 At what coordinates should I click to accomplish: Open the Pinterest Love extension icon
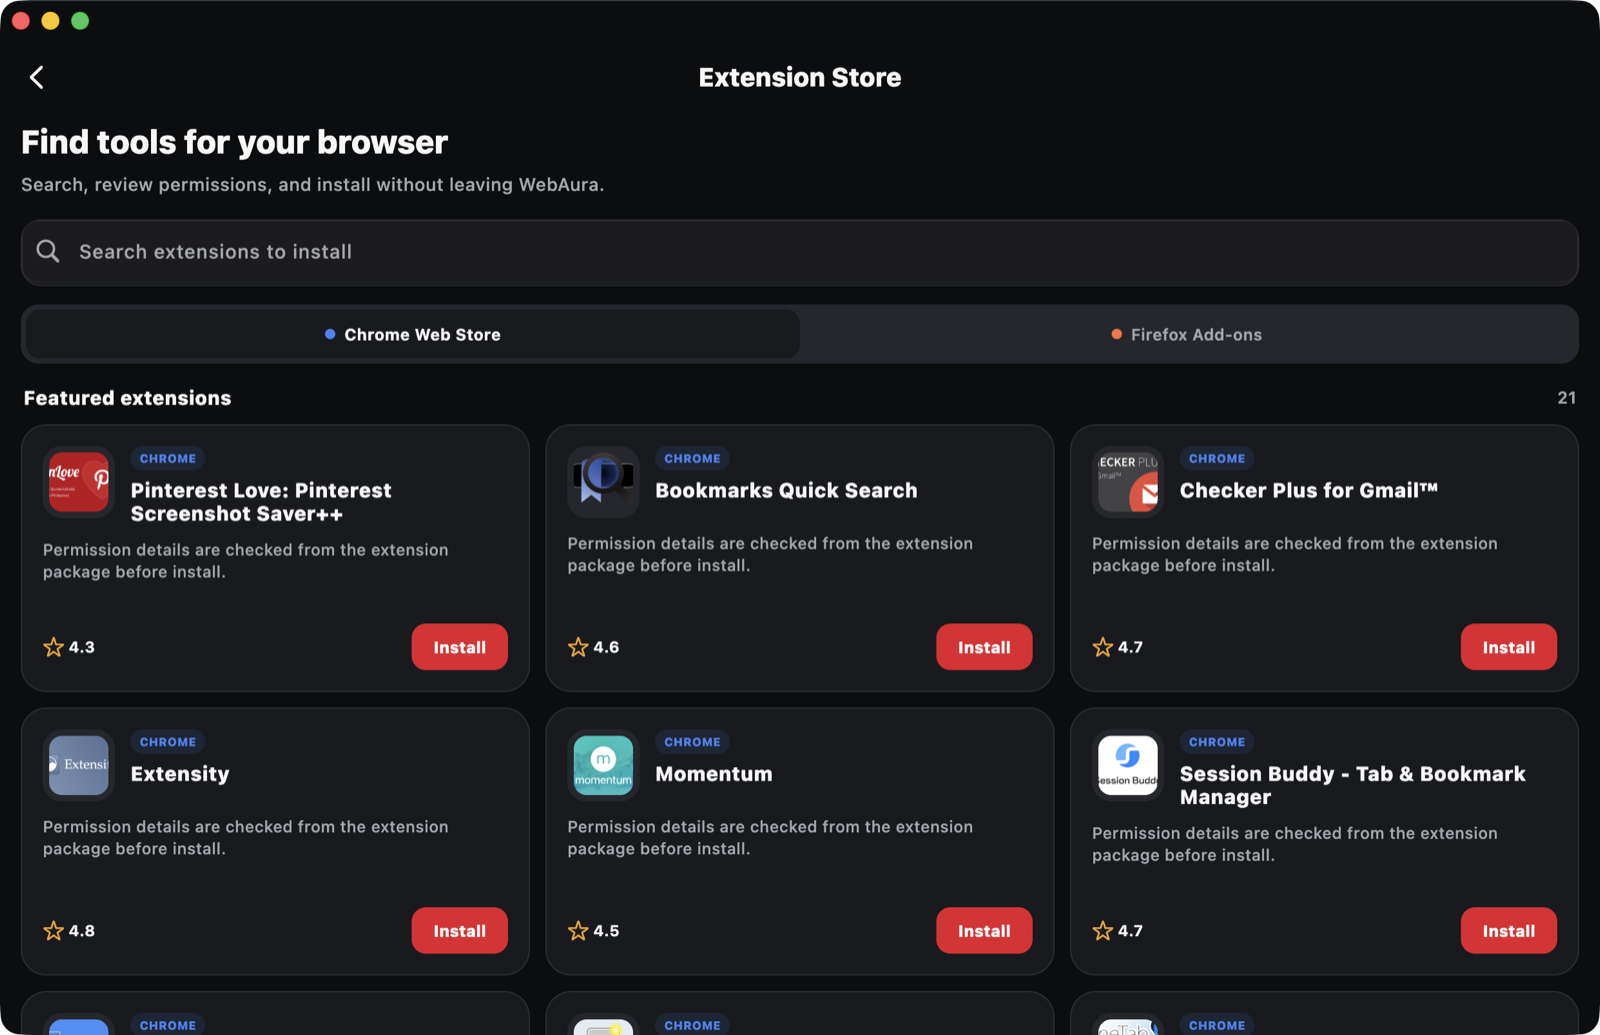[x=79, y=482]
